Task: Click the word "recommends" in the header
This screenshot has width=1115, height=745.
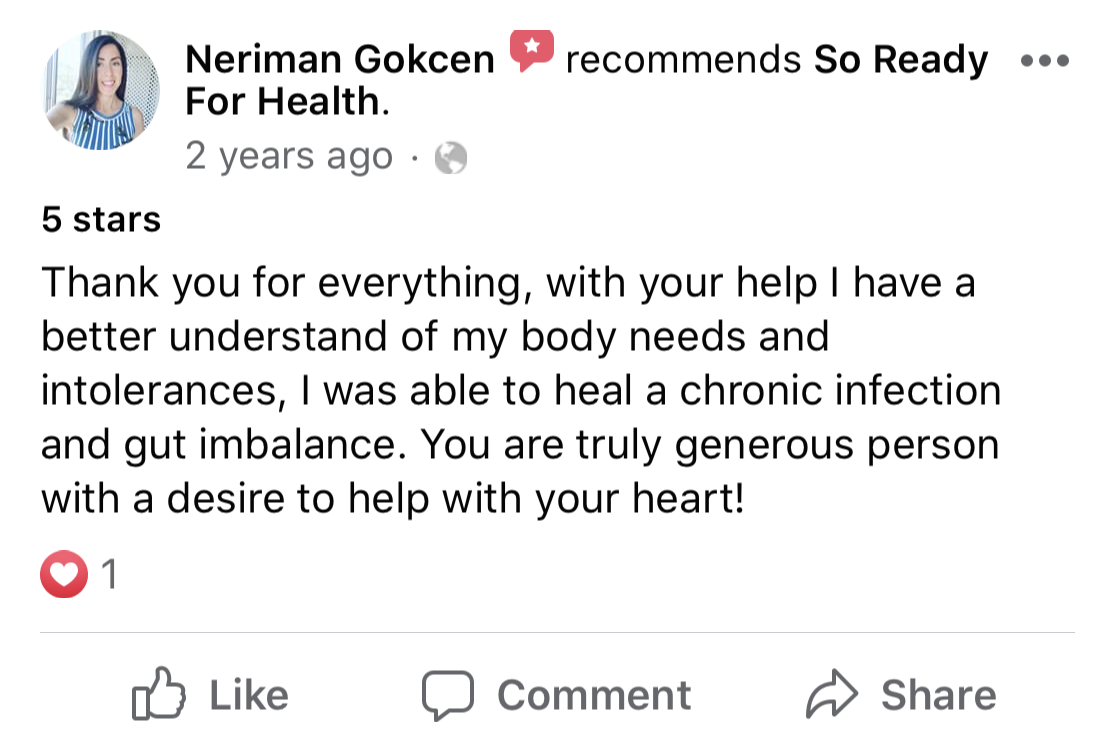Action: (683, 61)
